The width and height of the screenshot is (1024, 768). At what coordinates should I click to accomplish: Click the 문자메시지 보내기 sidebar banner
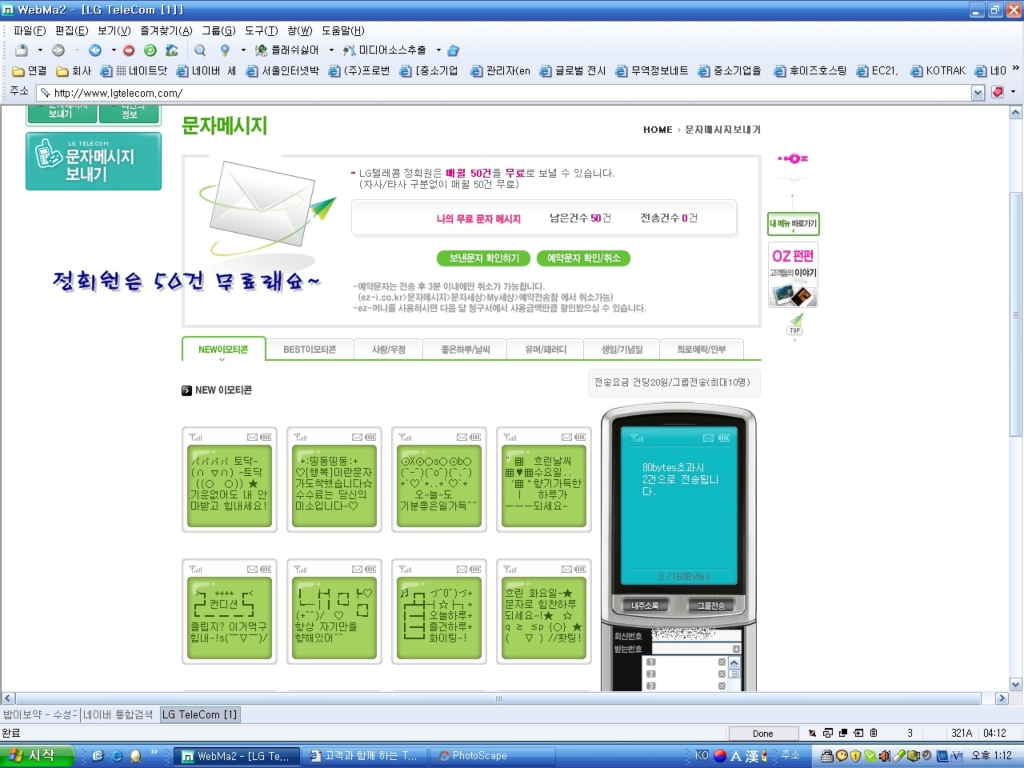click(x=93, y=161)
